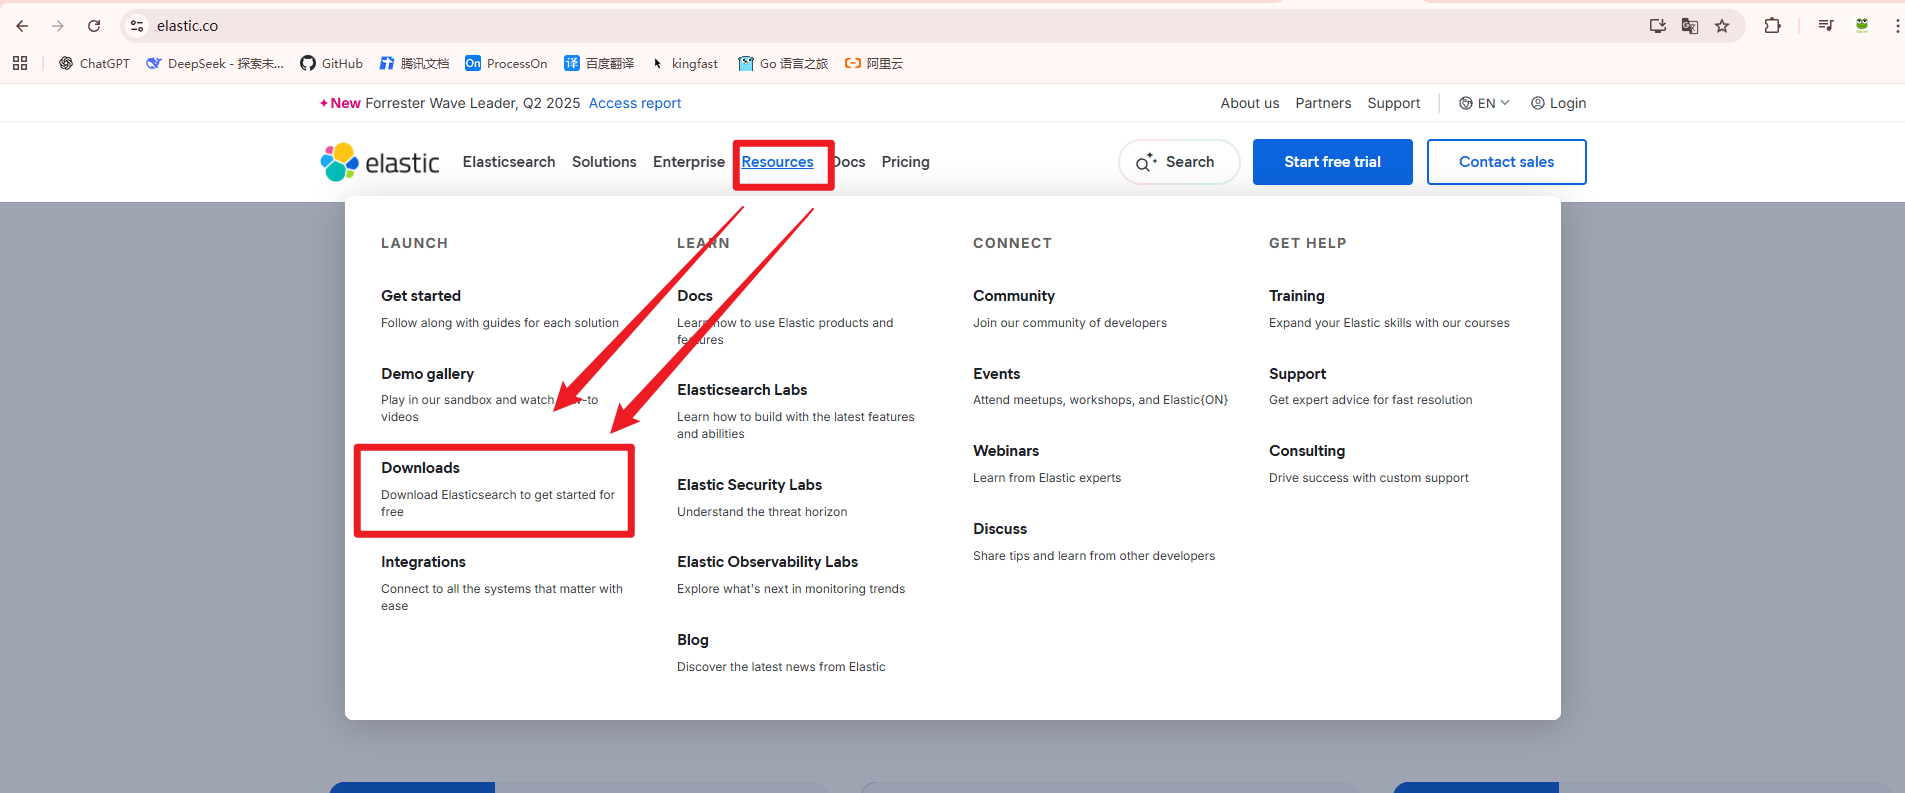The width and height of the screenshot is (1905, 793).
Task: Open the Support link in the top bar
Action: (x=1394, y=103)
